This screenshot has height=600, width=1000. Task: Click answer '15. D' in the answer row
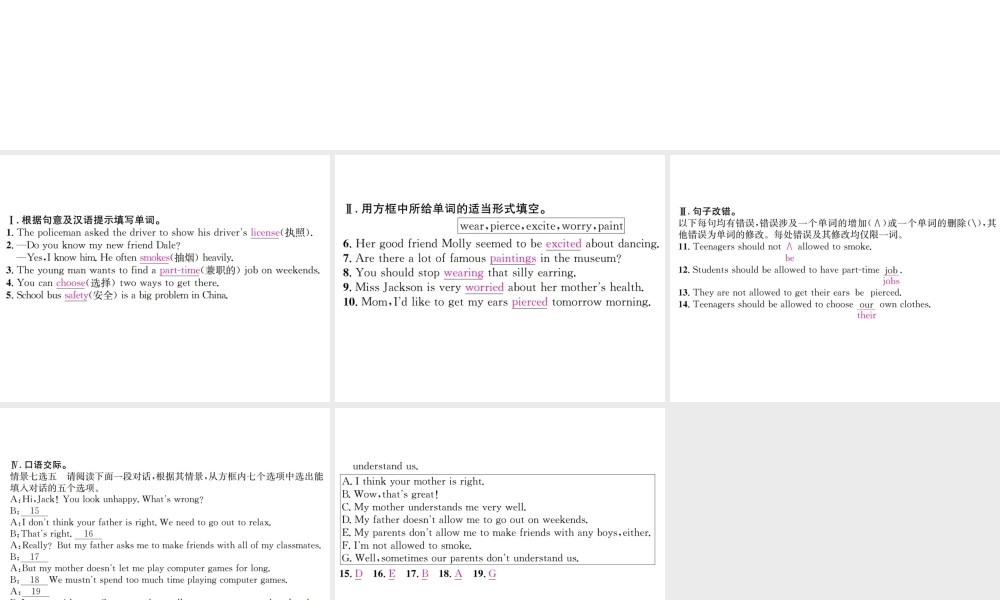coord(351,574)
